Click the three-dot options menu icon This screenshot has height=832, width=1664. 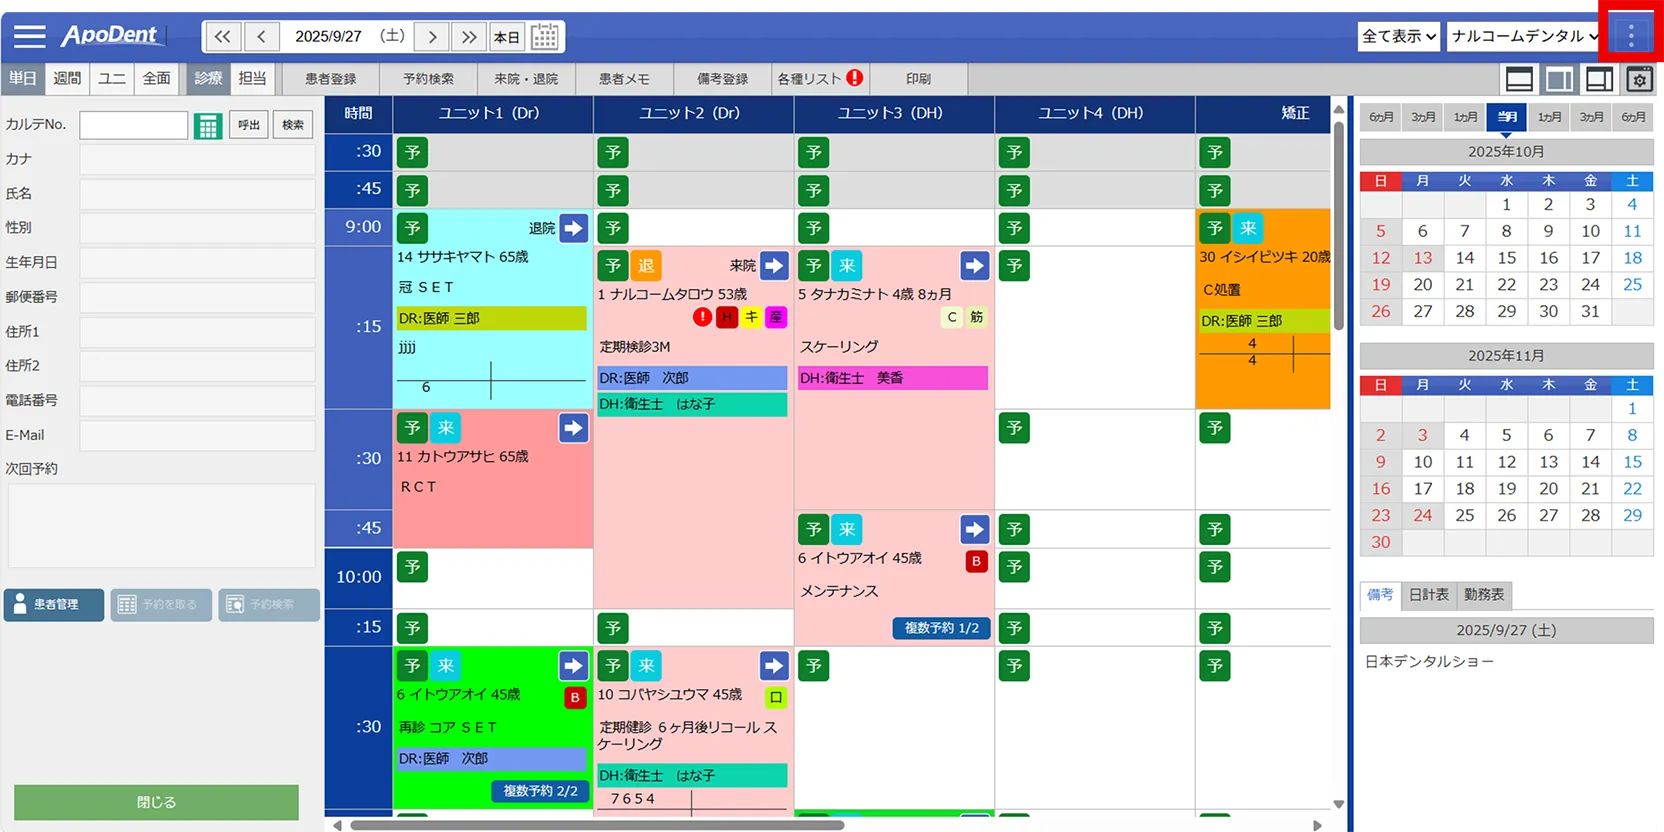point(1631,36)
